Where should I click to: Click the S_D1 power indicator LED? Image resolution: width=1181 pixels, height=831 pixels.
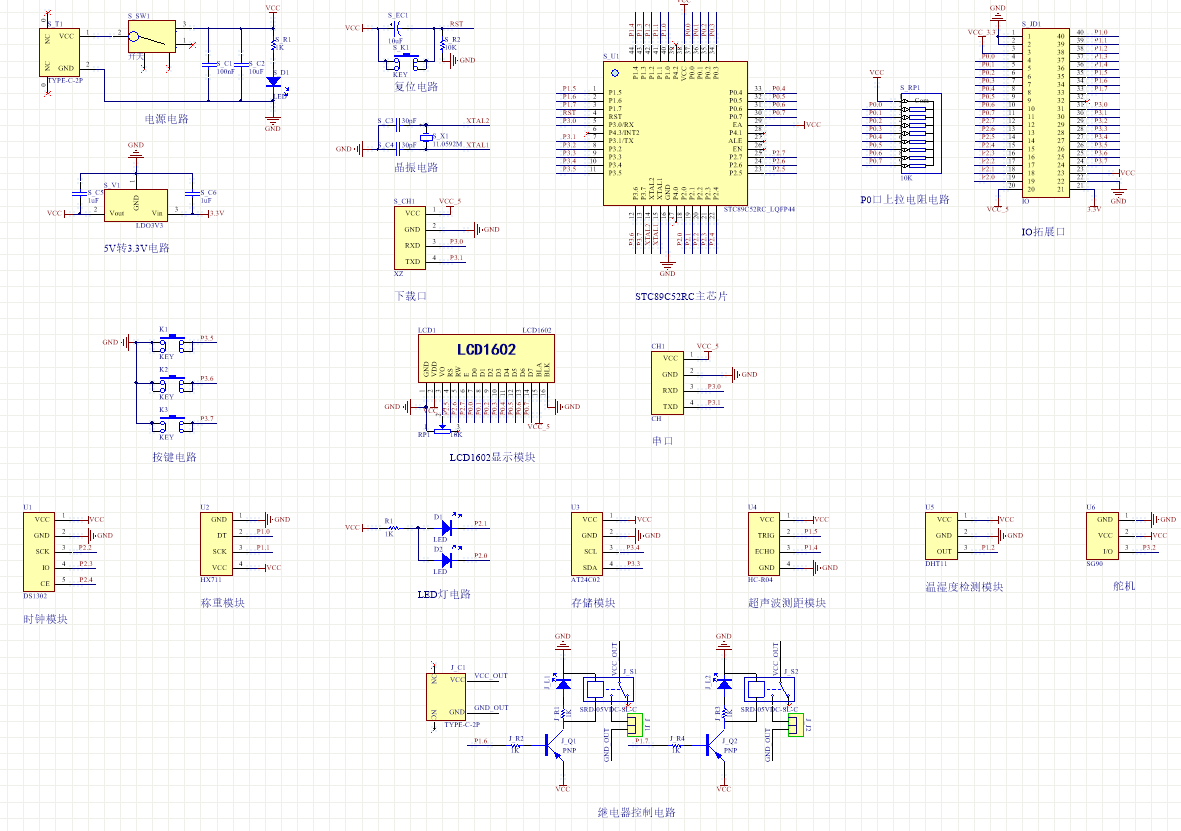pos(273,81)
